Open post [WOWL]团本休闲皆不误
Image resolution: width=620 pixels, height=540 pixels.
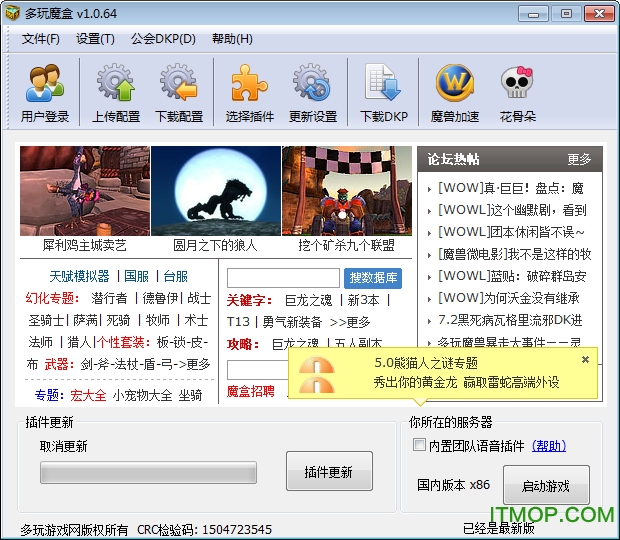click(511, 232)
